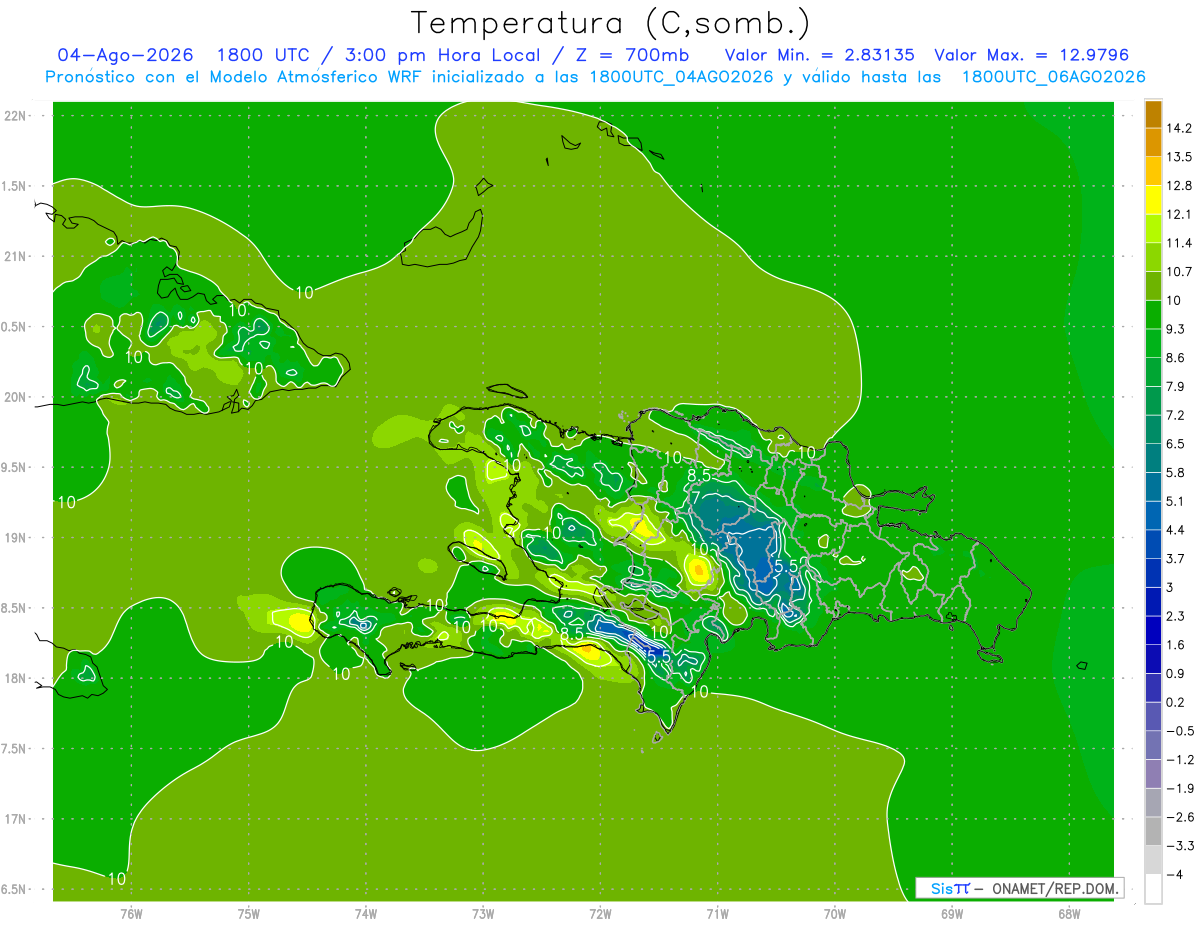The height and width of the screenshot is (927, 1200).
Task: Click the "76W" longitude axis label
Action: [x=131, y=913]
